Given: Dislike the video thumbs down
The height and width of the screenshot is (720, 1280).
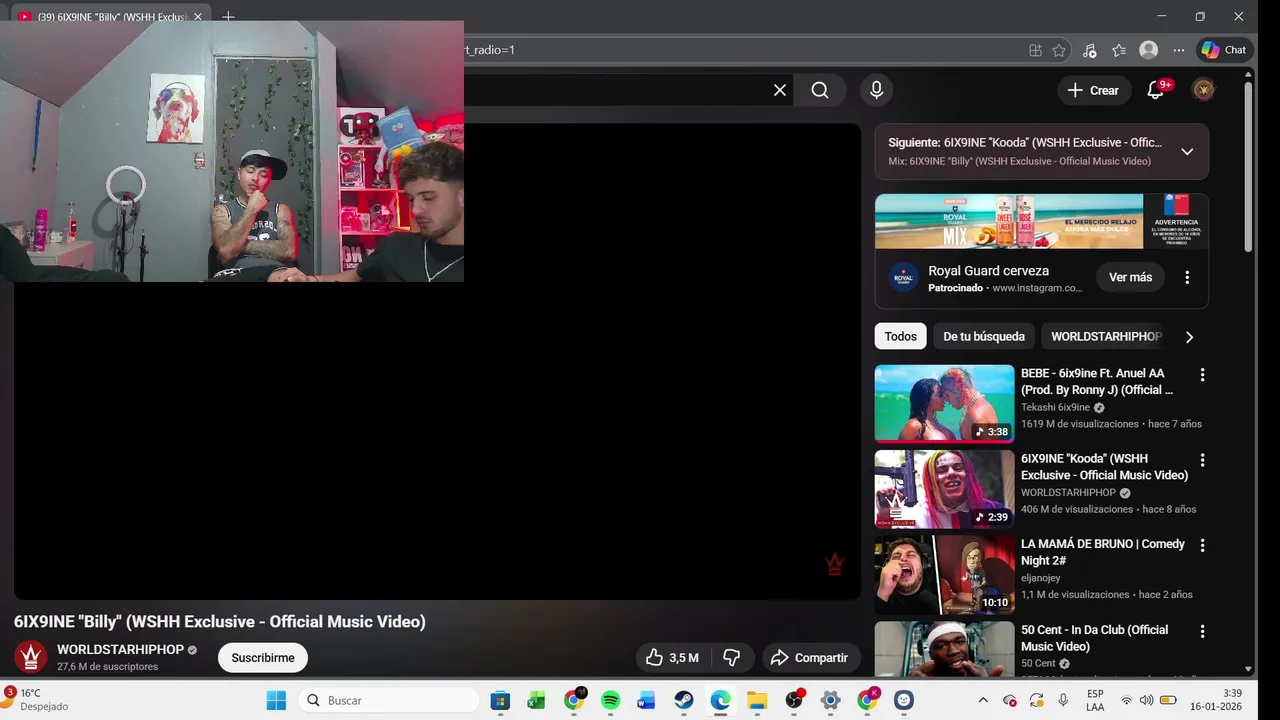Looking at the screenshot, I should point(732,658).
